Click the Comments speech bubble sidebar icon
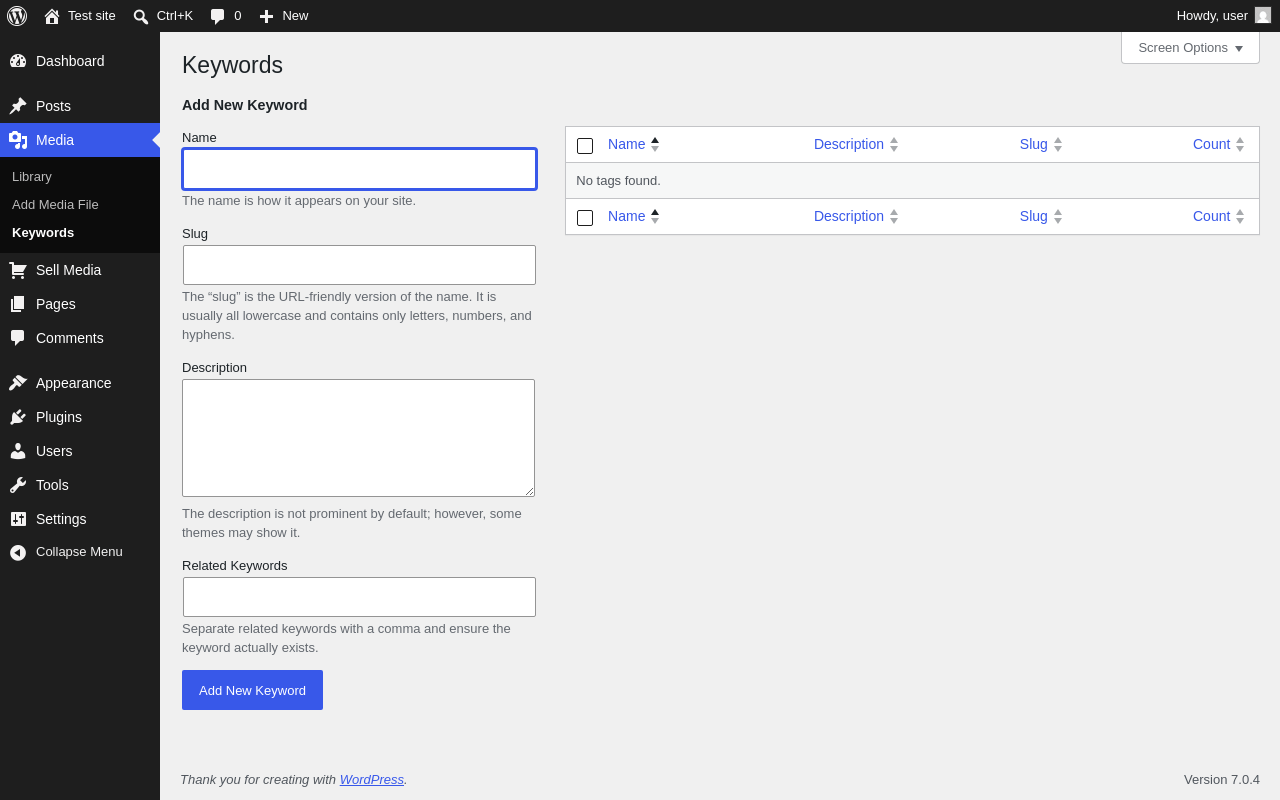 tap(18, 338)
